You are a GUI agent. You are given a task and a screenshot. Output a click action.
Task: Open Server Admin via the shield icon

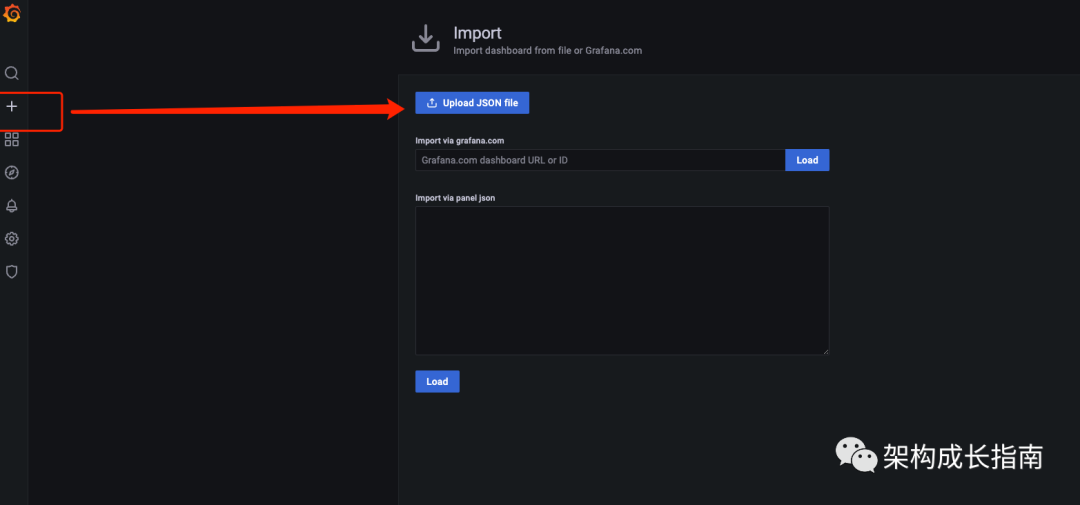click(x=12, y=271)
